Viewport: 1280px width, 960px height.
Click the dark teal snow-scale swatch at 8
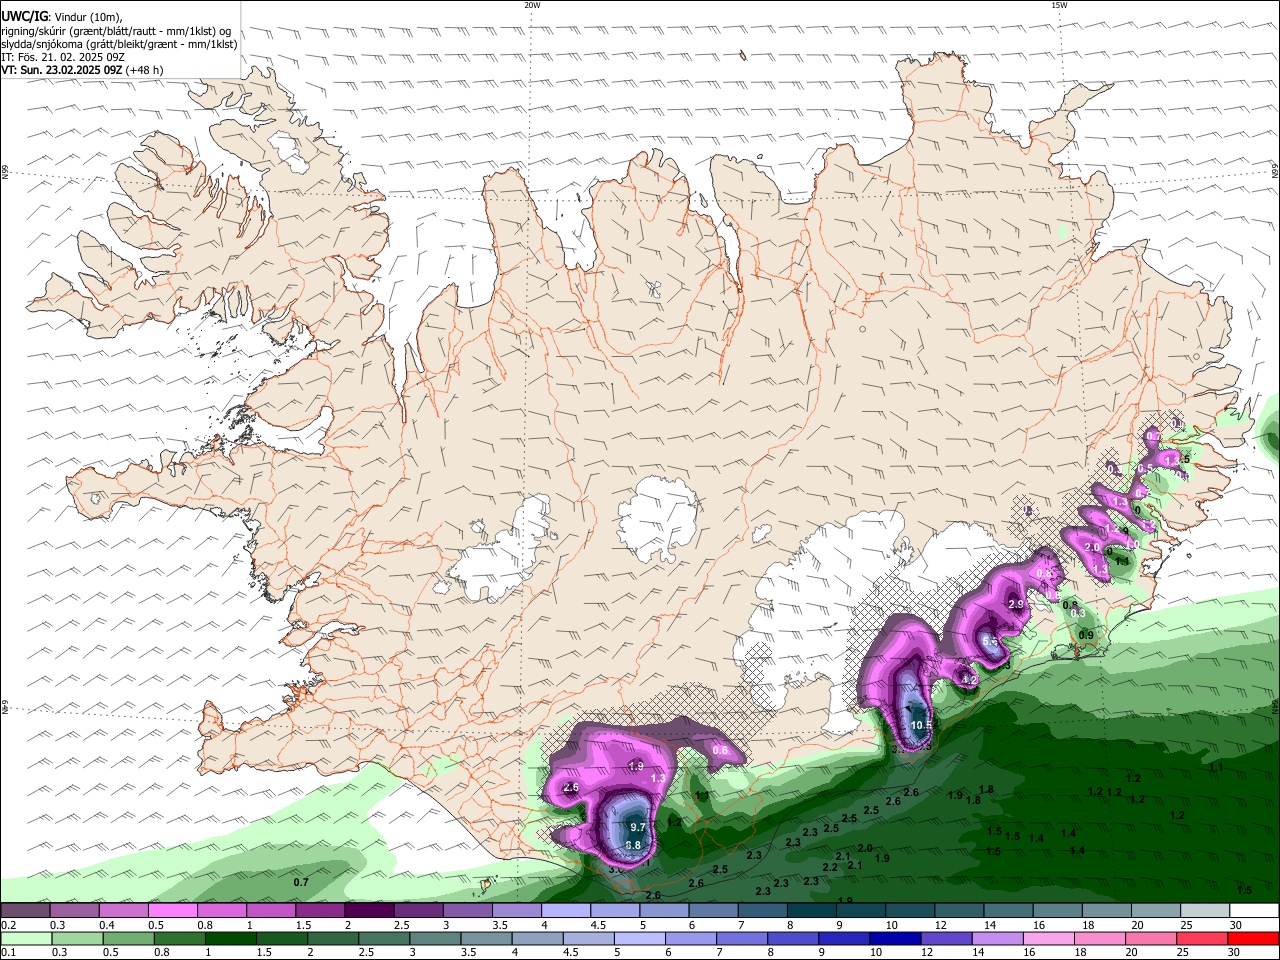(x=812, y=911)
